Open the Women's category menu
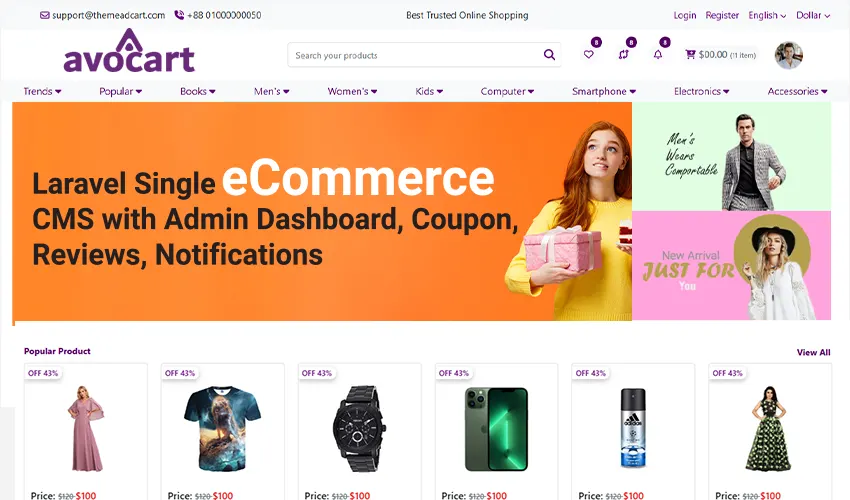 [352, 91]
